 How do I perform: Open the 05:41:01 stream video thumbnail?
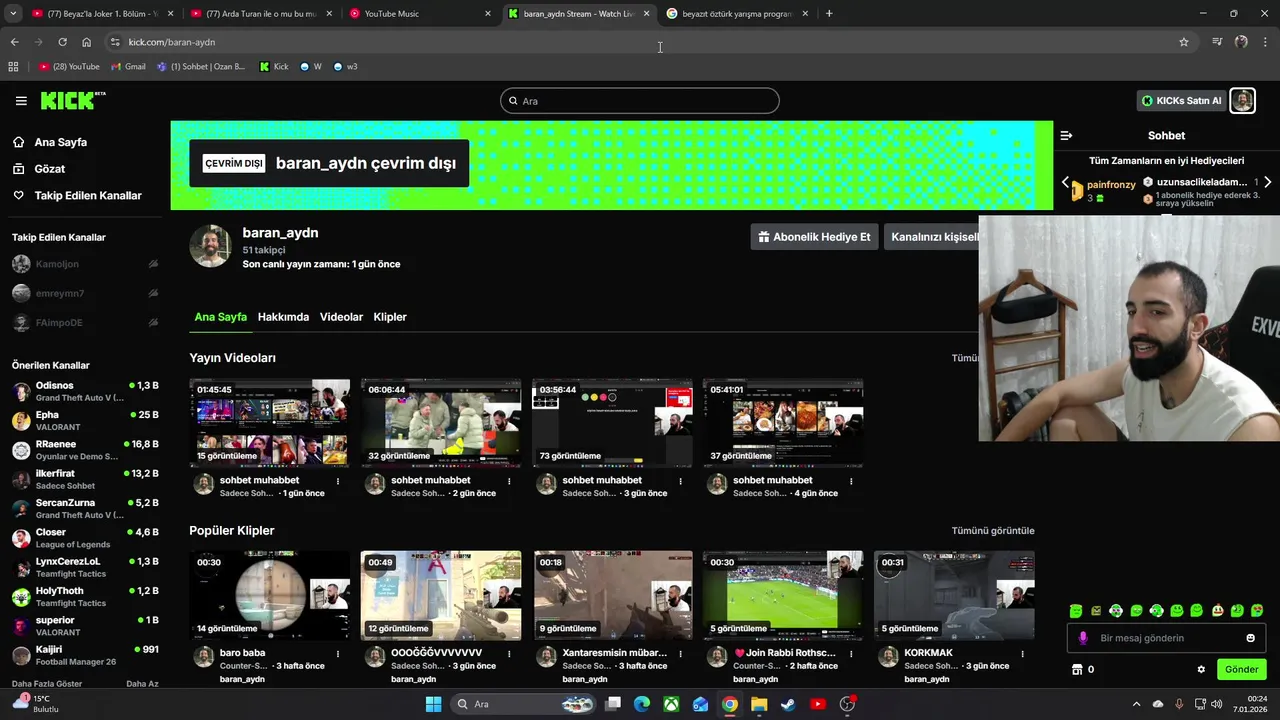(783, 422)
